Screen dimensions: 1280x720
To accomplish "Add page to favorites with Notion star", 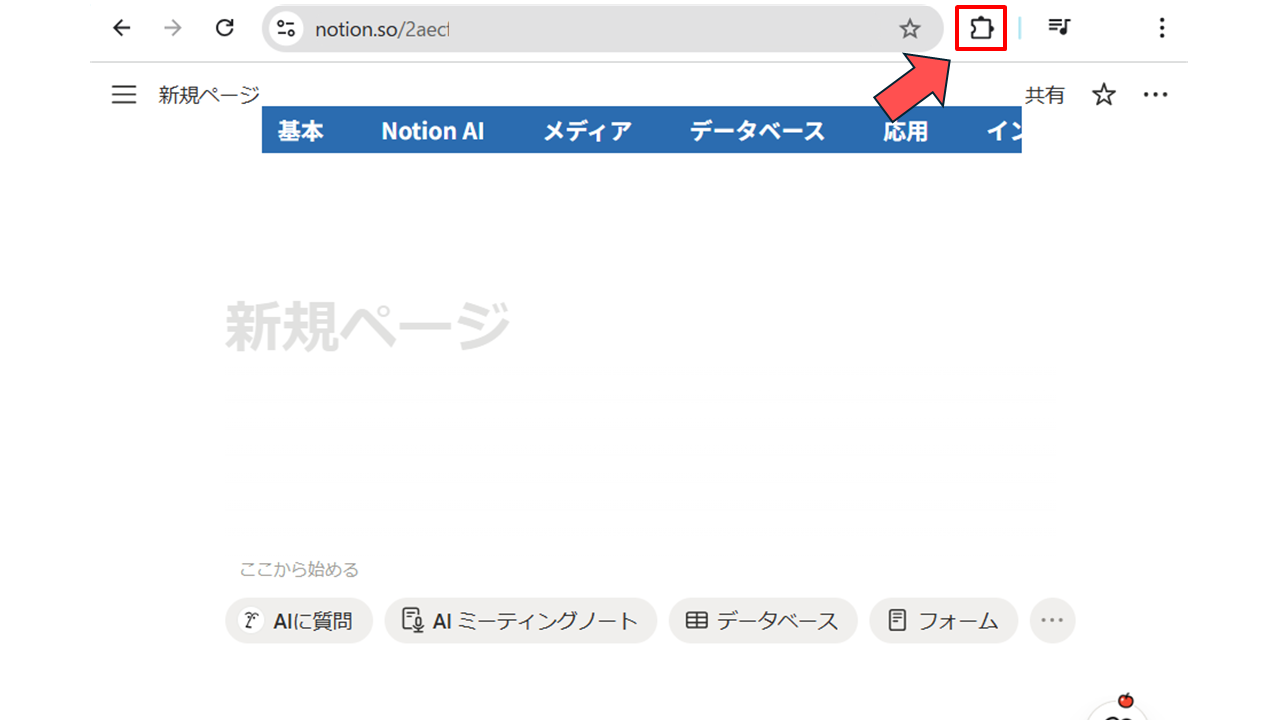I will click(x=1103, y=95).
